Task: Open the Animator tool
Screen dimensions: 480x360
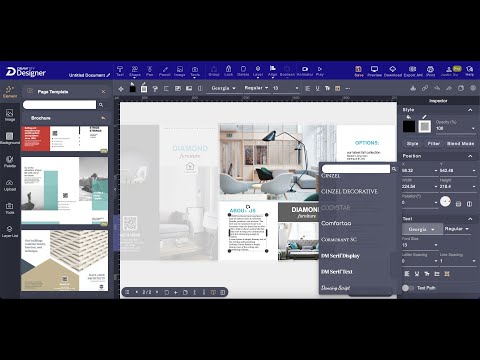Action: [x=305, y=71]
